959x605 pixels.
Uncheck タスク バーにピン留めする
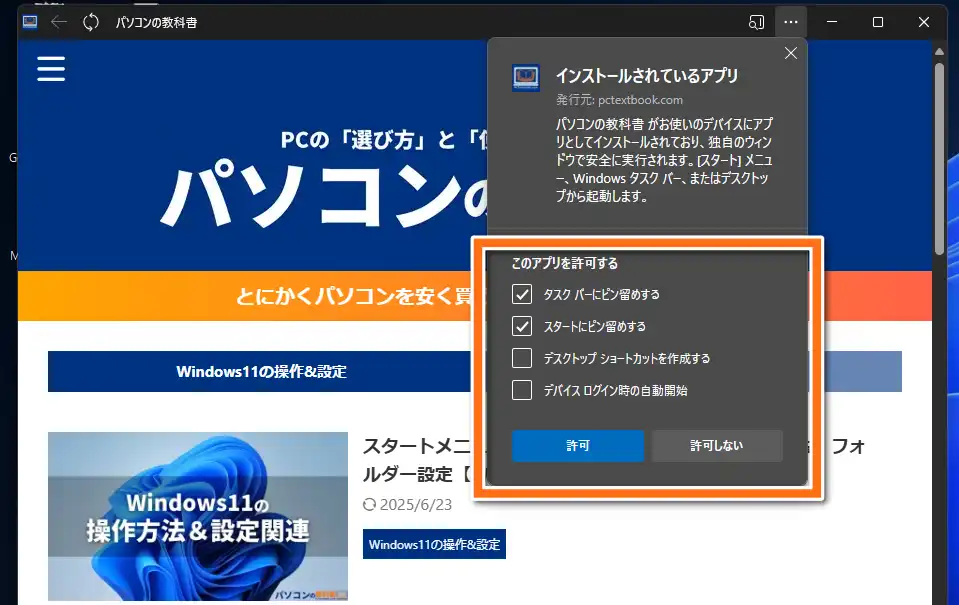click(522, 294)
